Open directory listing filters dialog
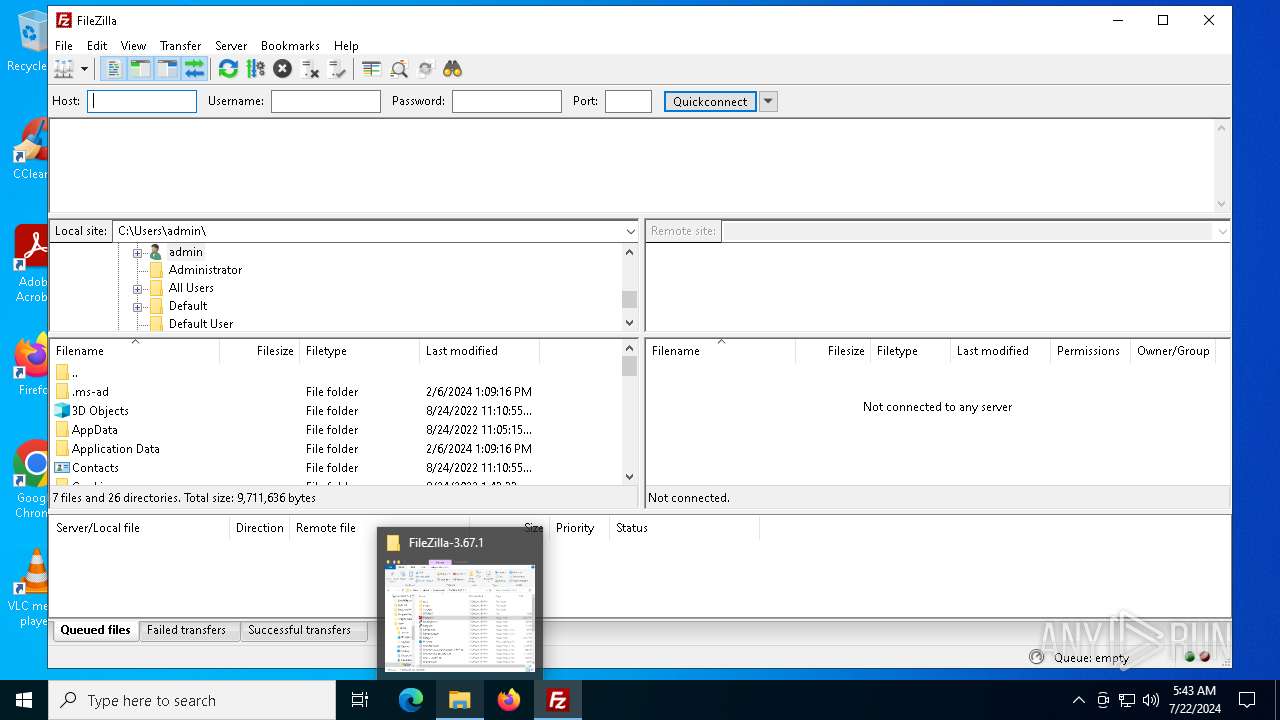The image size is (1280, 720). coord(371,69)
